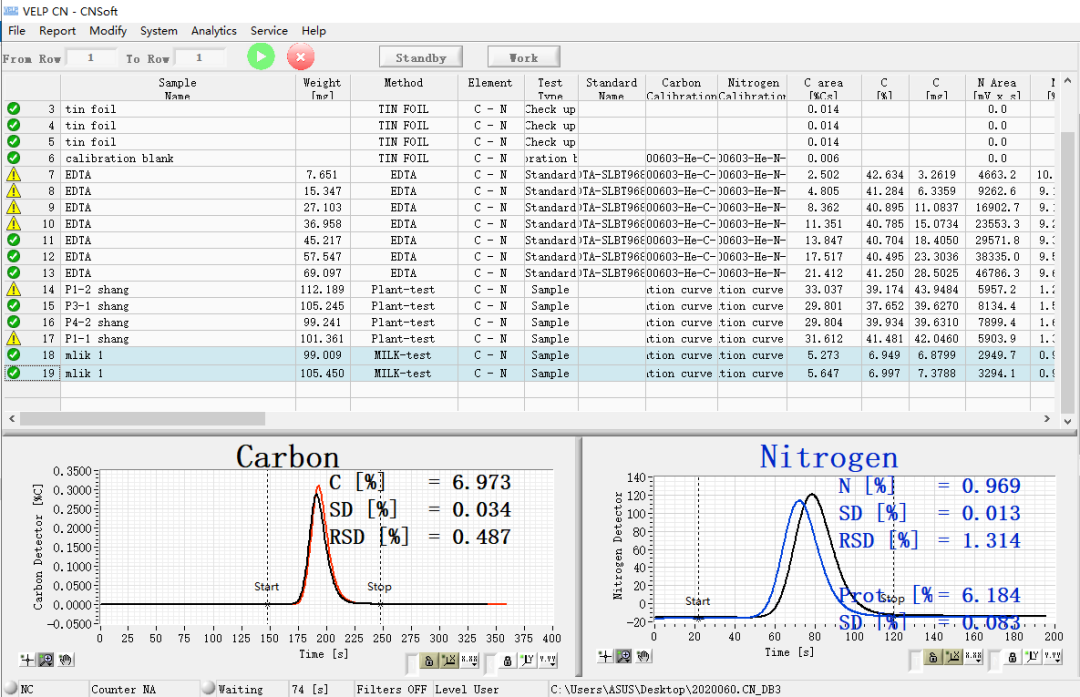Start analysis with the green play button

(260, 57)
